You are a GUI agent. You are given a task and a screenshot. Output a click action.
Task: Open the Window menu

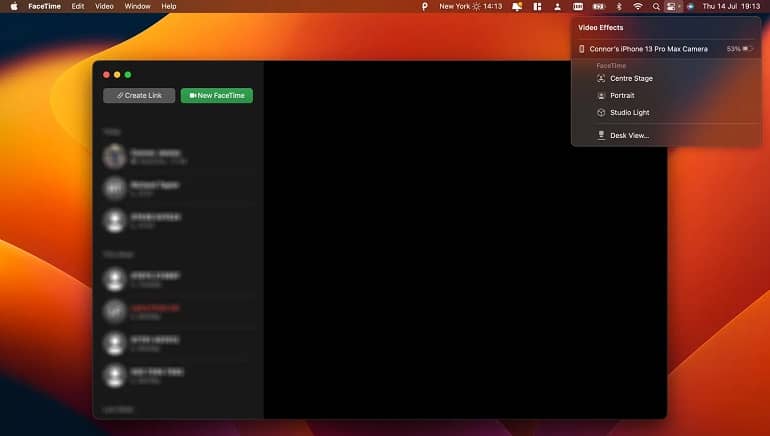pyautogui.click(x=138, y=6)
